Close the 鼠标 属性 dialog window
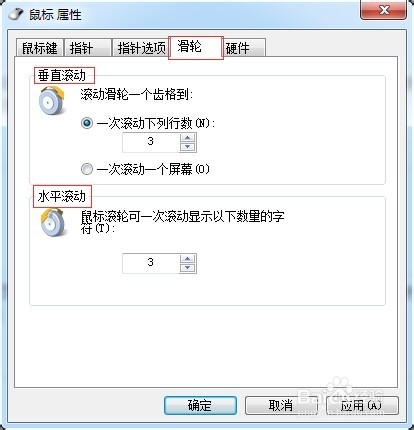Image resolution: width=414 pixels, height=430 pixels. 383,9
